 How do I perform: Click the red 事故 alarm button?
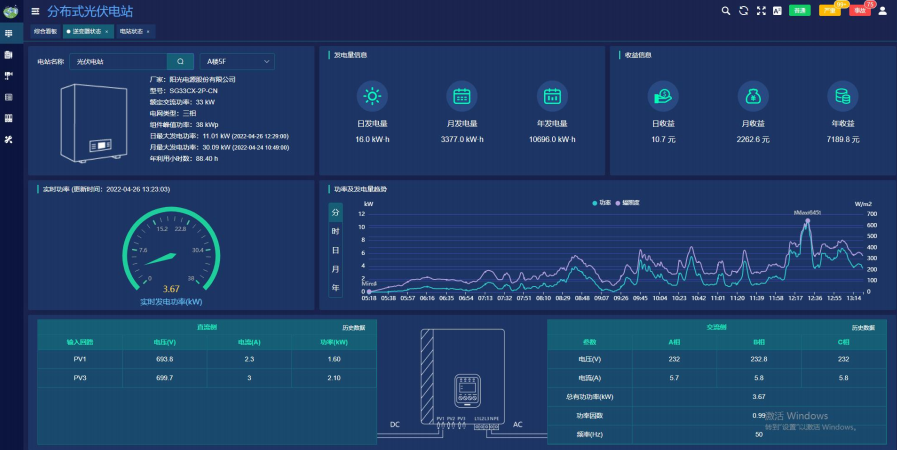click(x=860, y=11)
